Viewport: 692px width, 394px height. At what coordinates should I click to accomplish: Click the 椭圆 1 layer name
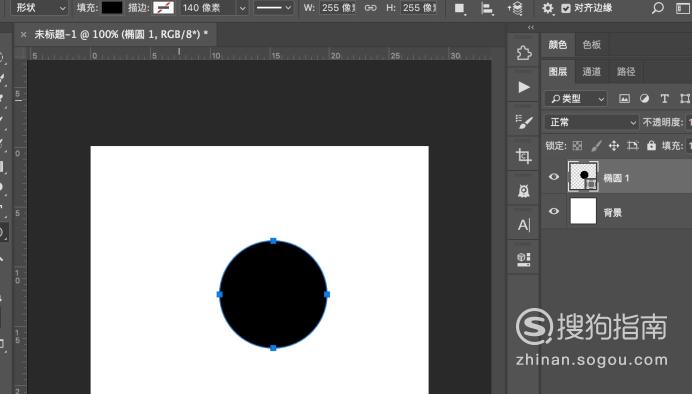point(616,178)
